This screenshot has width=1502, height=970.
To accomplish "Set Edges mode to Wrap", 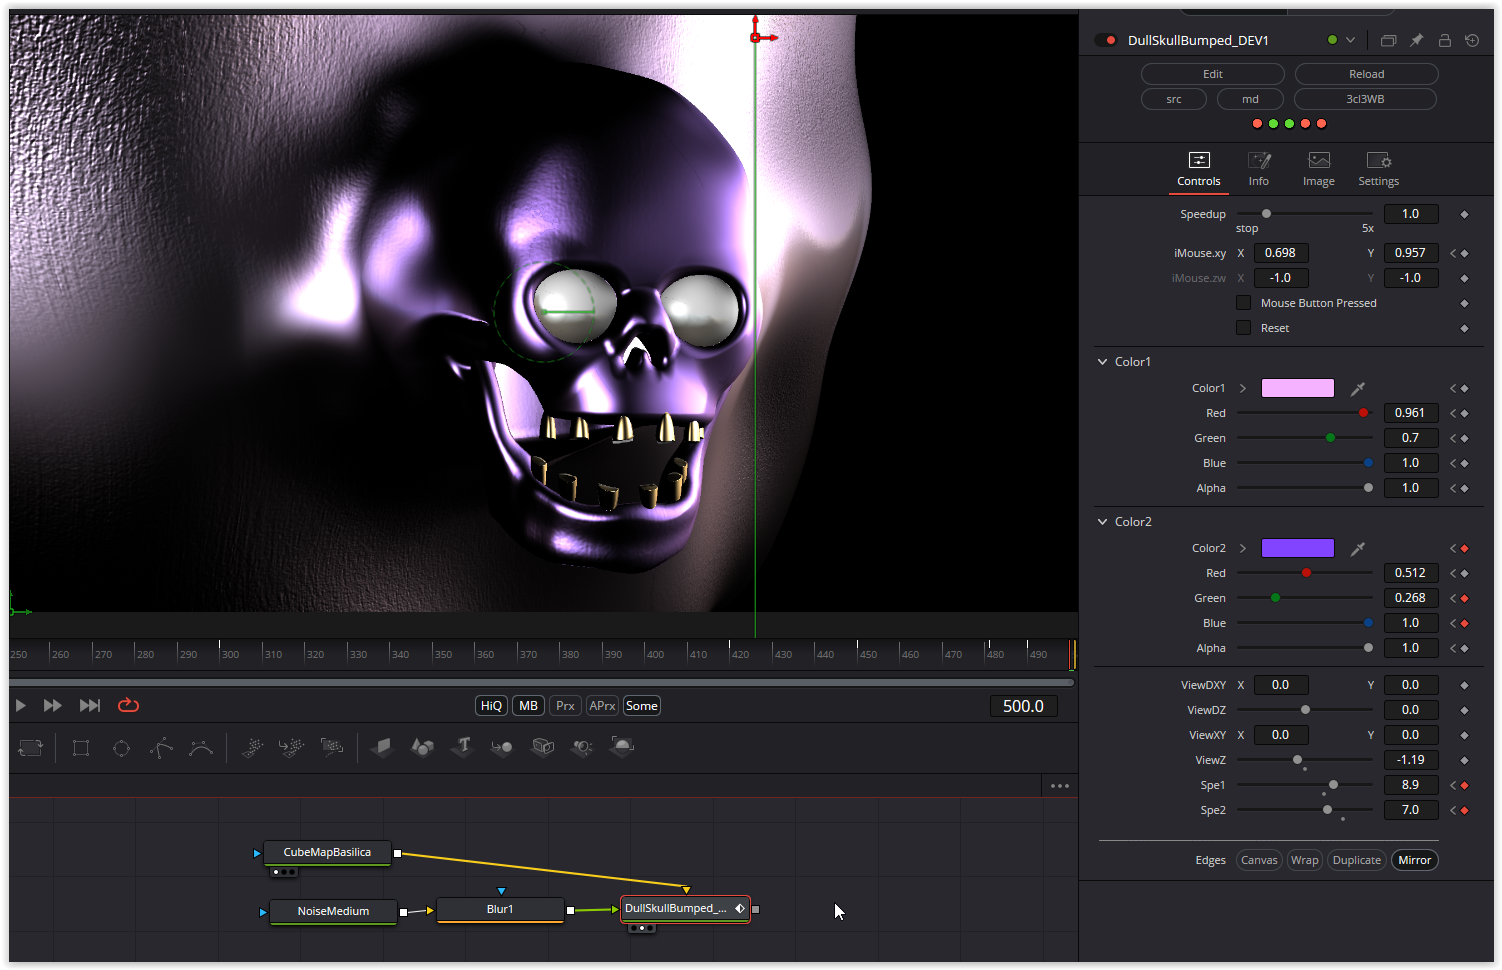I will pos(1304,860).
